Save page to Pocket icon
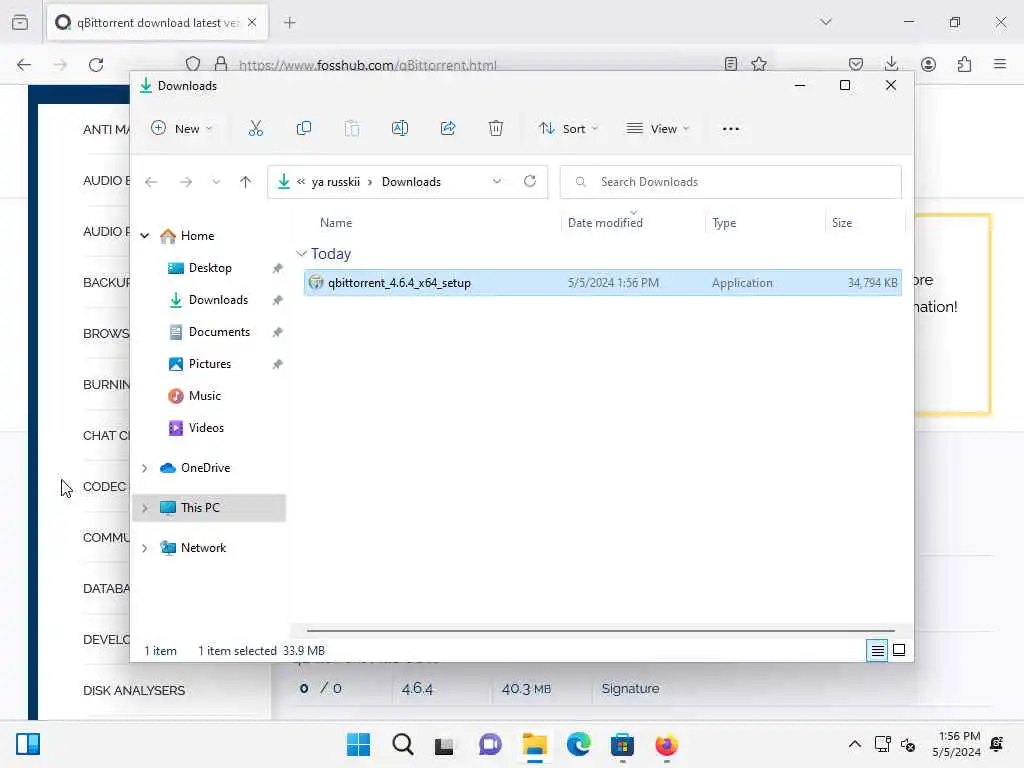This screenshot has height=768, width=1024. point(856,64)
